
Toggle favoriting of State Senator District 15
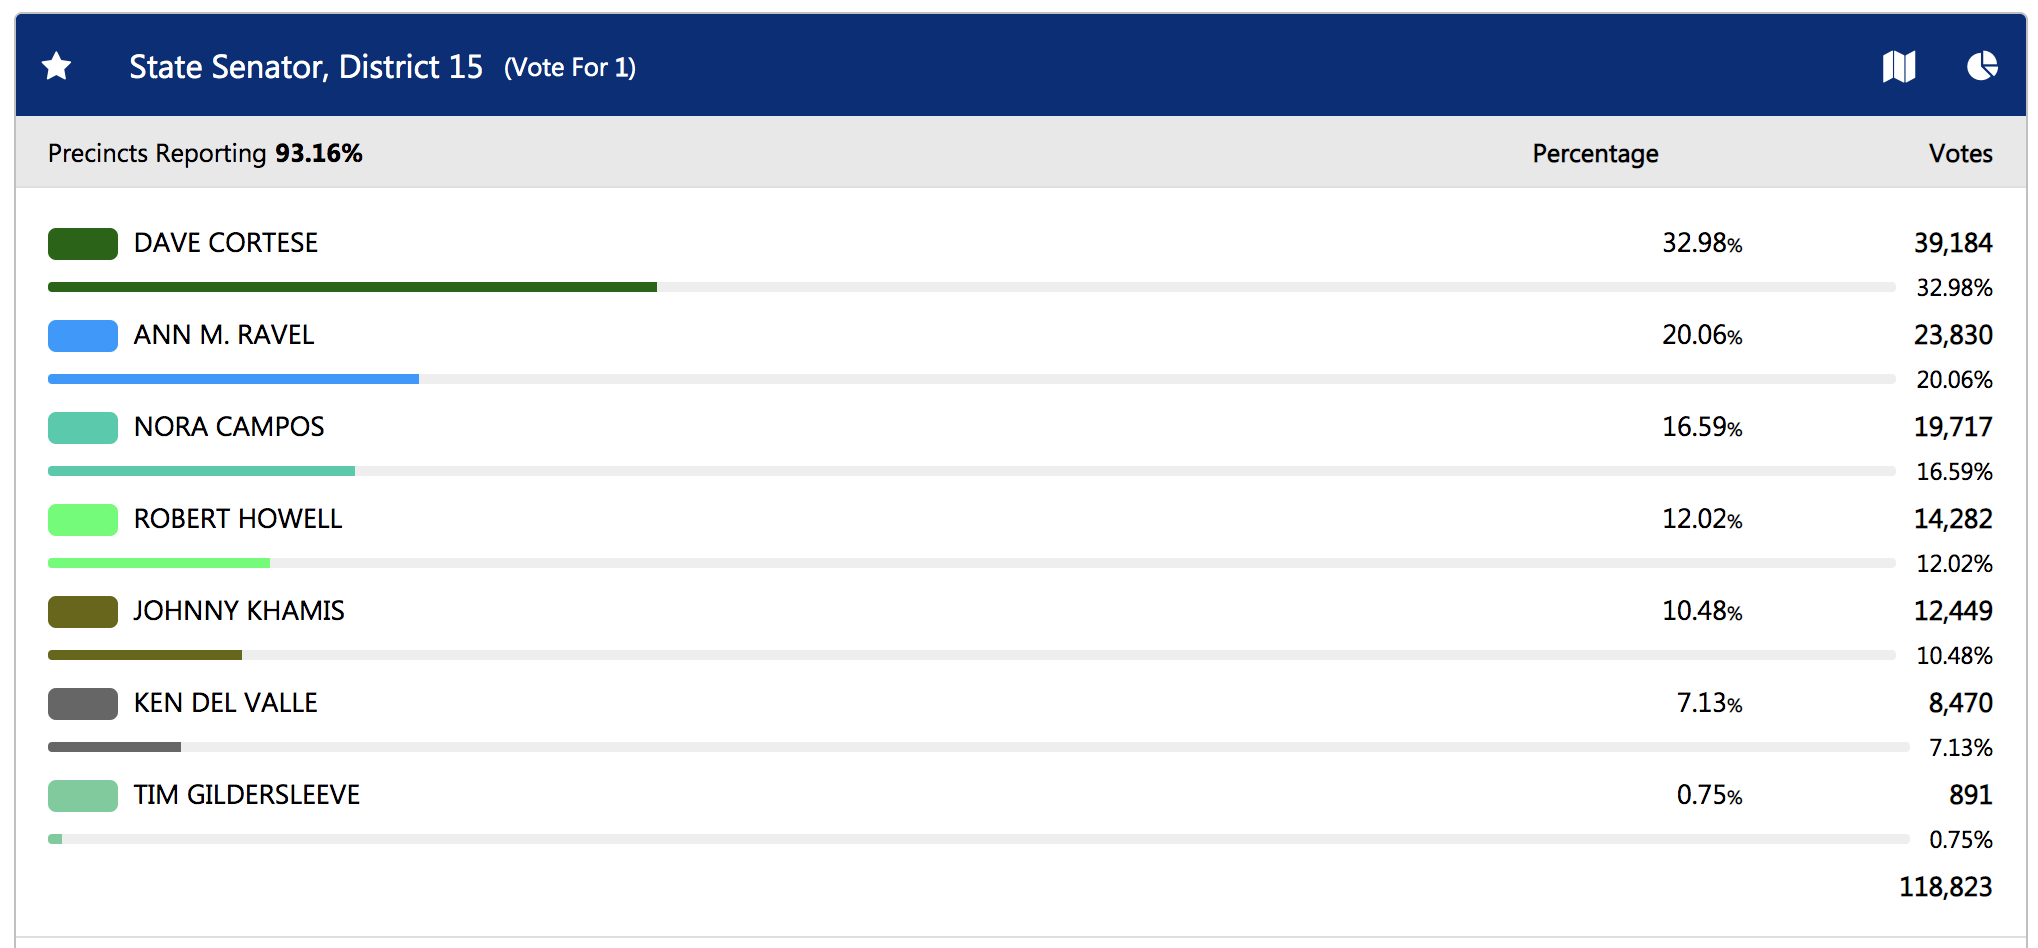[x=56, y=66]
